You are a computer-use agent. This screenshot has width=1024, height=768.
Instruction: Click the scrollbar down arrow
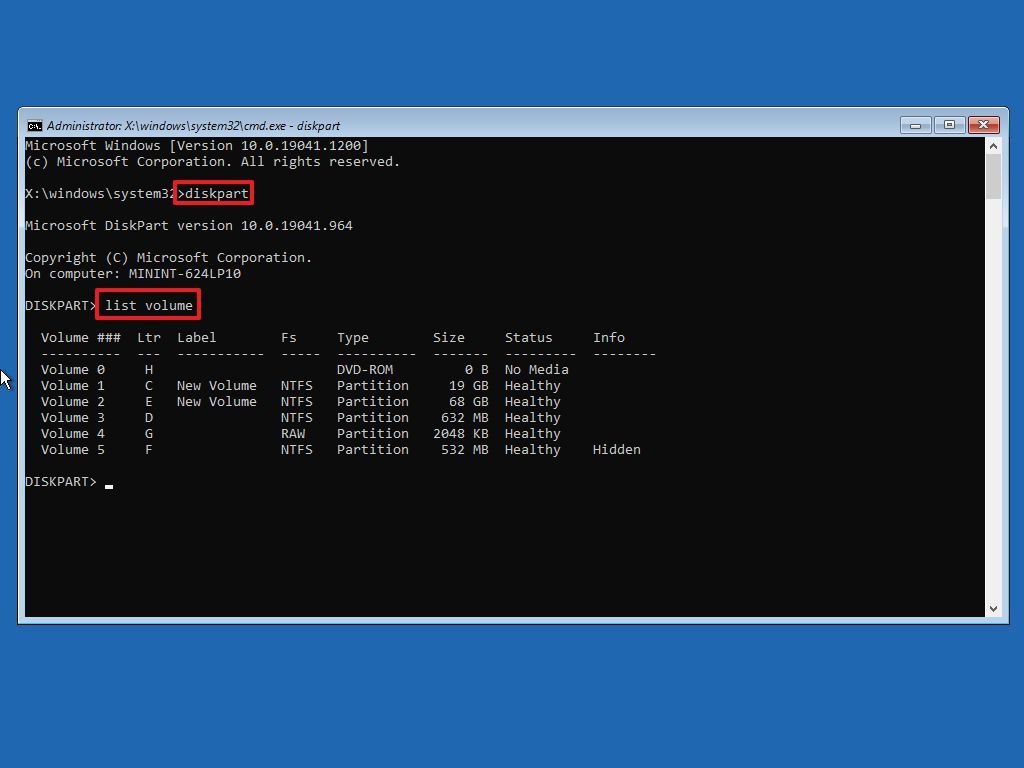[995, 607]
